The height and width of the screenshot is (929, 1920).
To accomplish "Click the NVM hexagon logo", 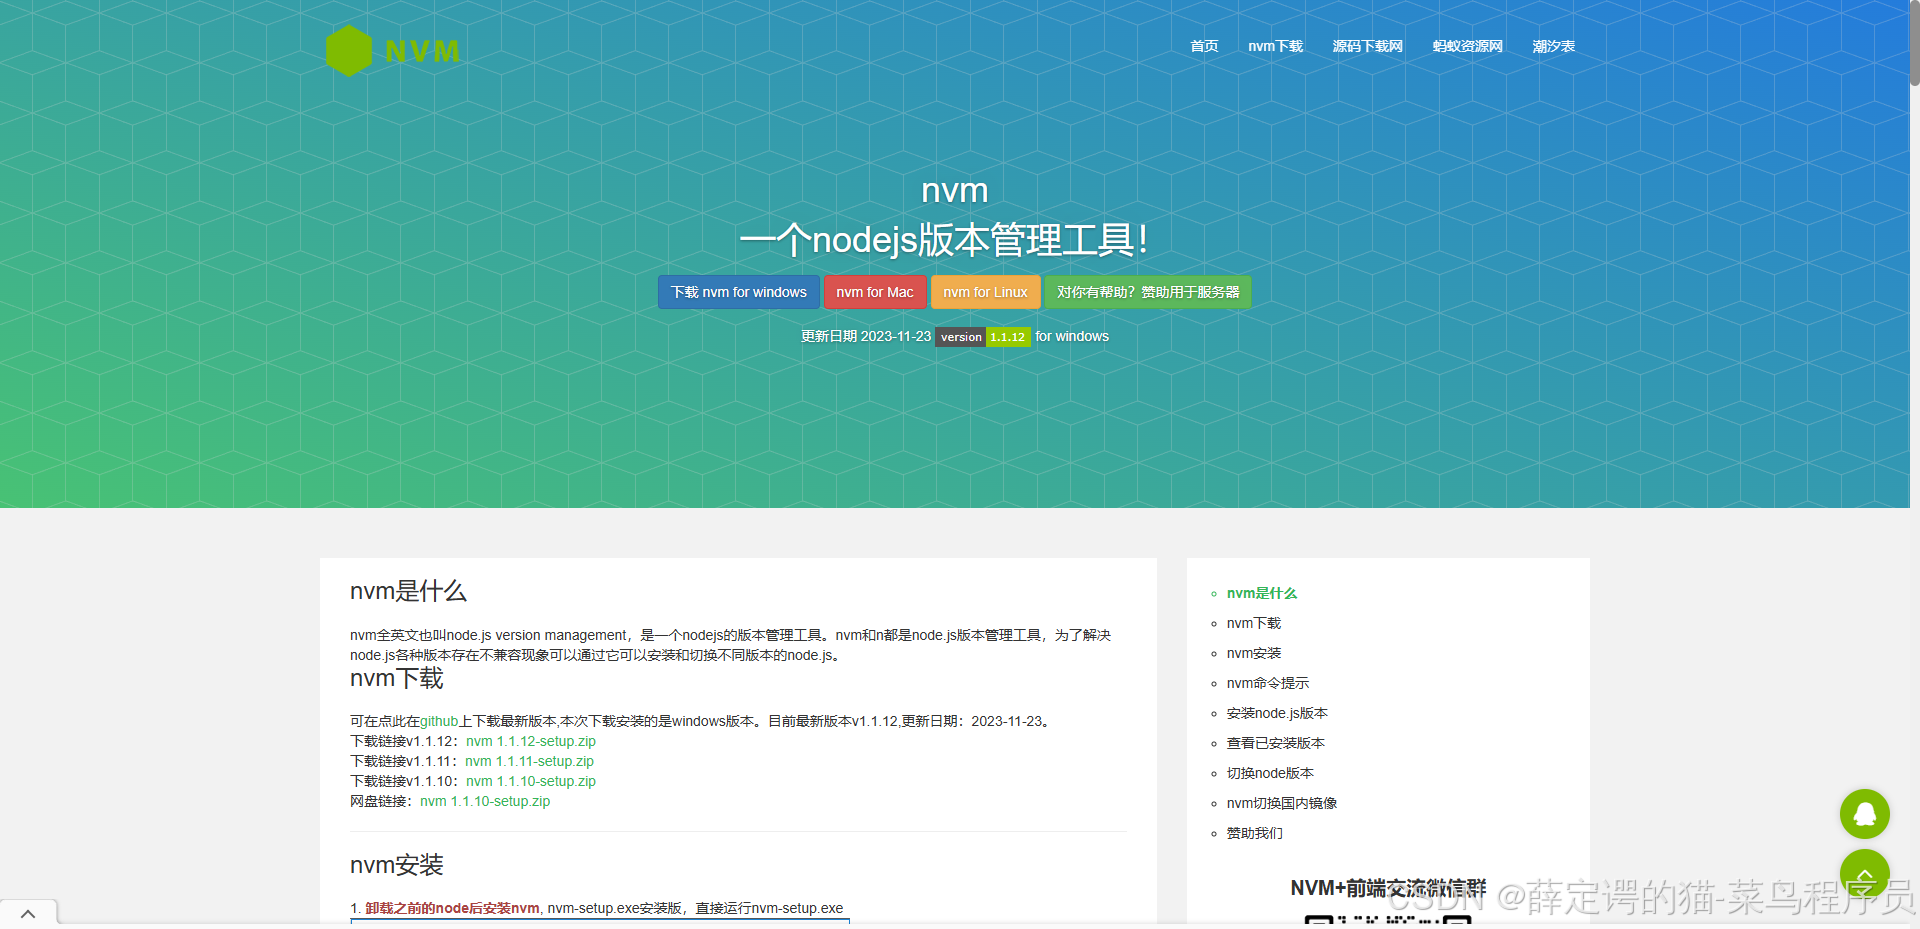I will [348, 49].
